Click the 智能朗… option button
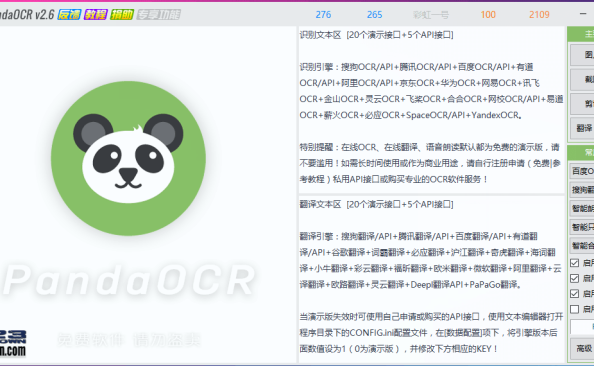 pyautogui.click(x=582, y=208)
